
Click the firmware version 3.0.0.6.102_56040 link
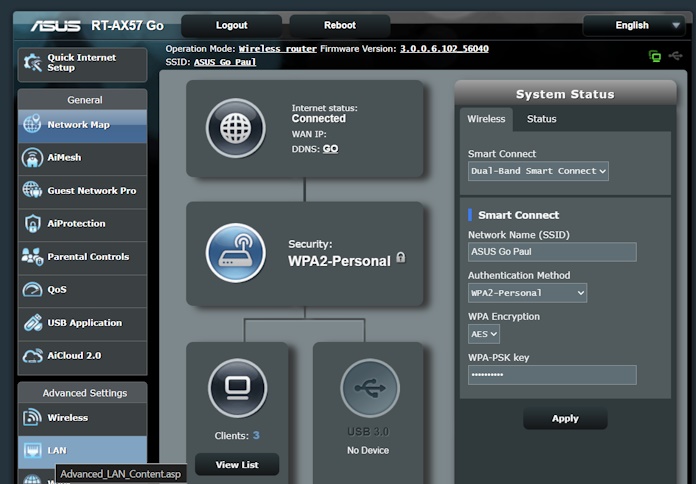[444, 49]
